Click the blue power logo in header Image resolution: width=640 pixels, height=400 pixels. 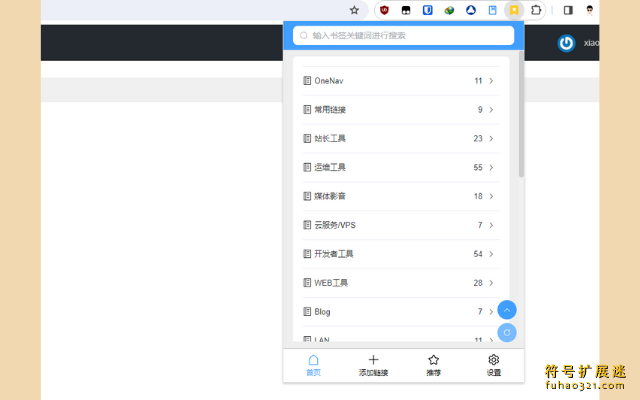tap(566, 43)
